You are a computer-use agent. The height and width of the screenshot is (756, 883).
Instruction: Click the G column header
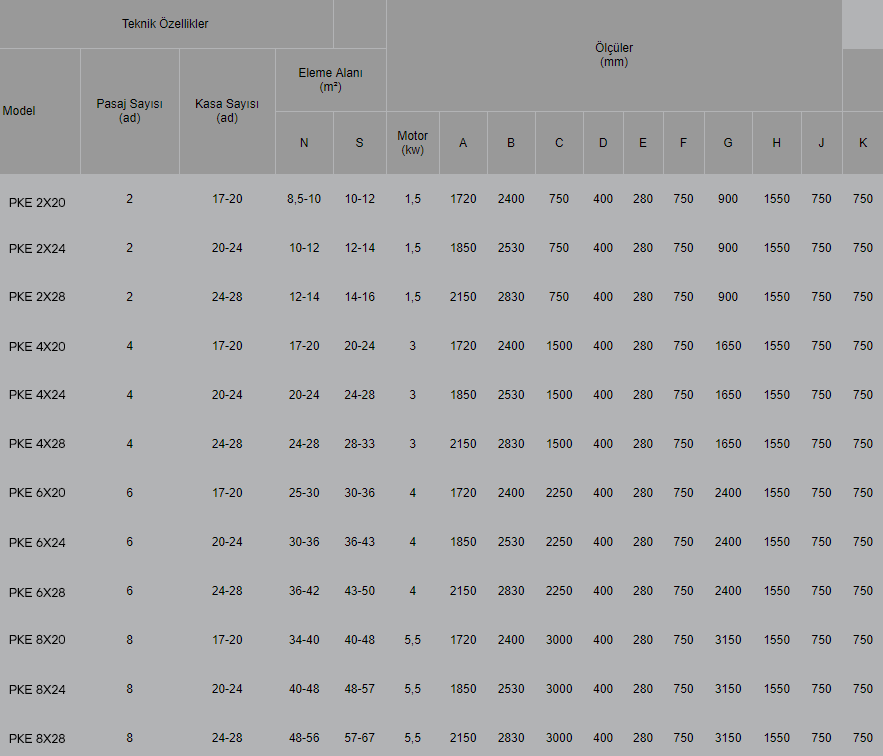pos(728,143)
